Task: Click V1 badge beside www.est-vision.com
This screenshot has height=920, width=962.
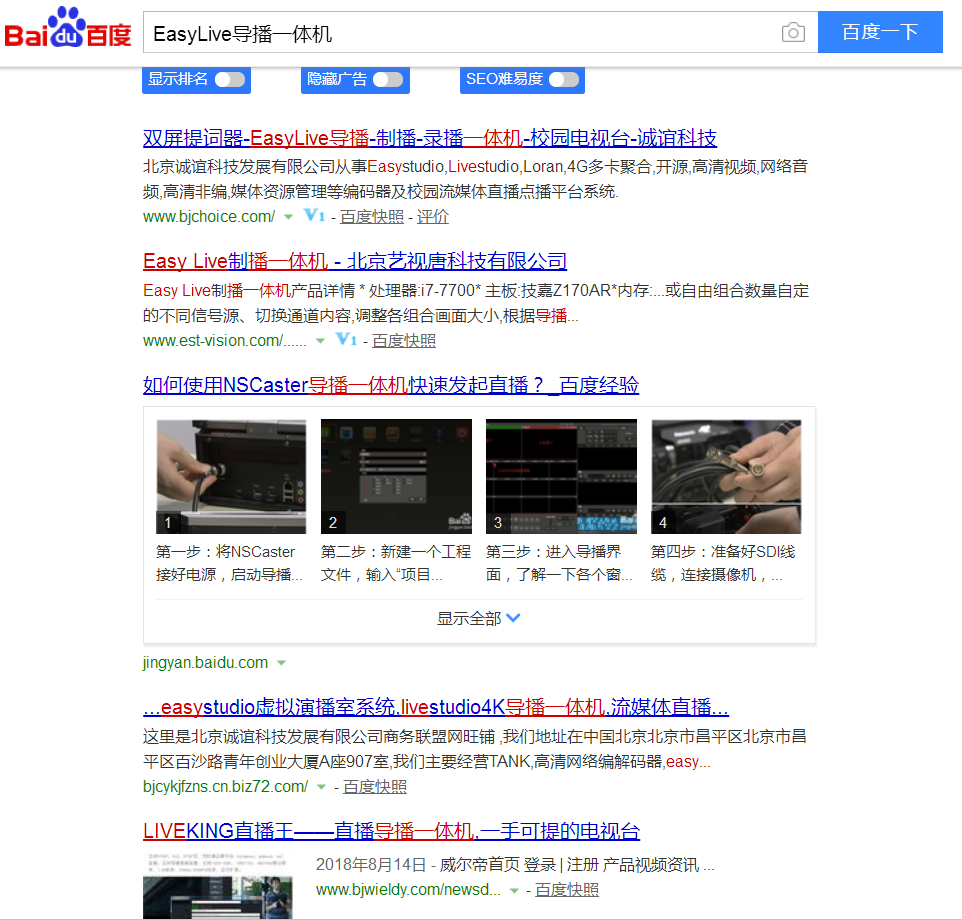Action: click(346, 339)
